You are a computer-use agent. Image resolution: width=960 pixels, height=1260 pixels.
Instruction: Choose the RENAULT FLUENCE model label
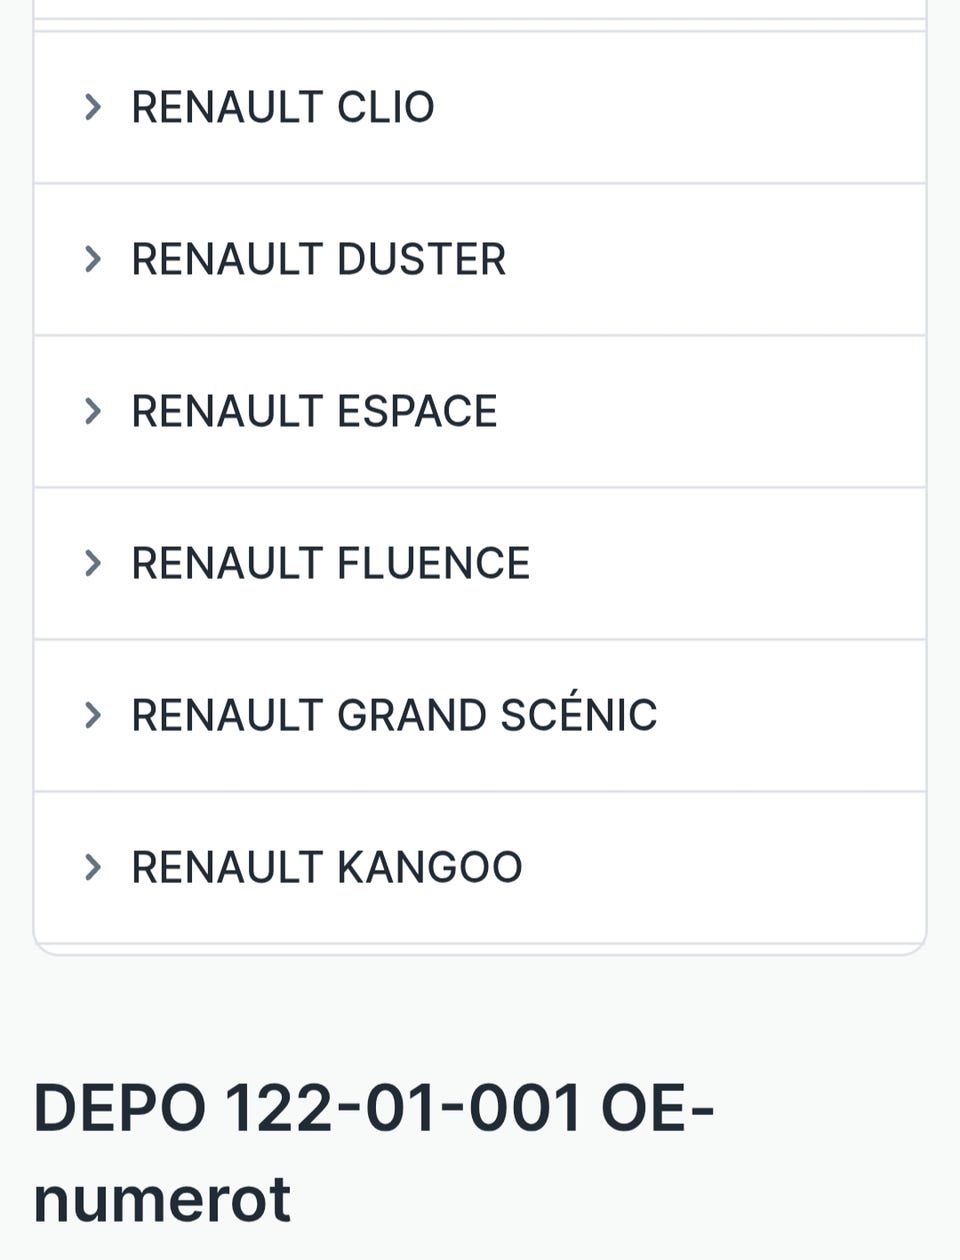coord(330,563)
